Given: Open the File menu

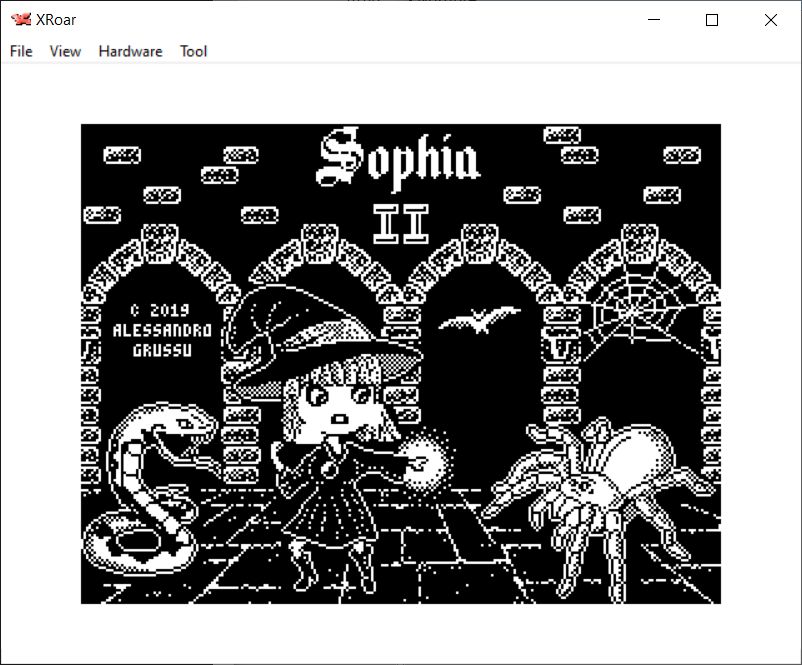Looking at the screenshot, I should pos(21,51).
